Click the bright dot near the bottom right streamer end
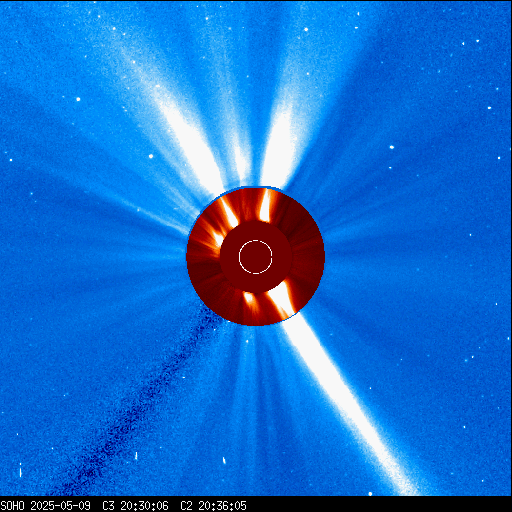The height and width of the screenshot is (512, 512). (x=370, y=493)
